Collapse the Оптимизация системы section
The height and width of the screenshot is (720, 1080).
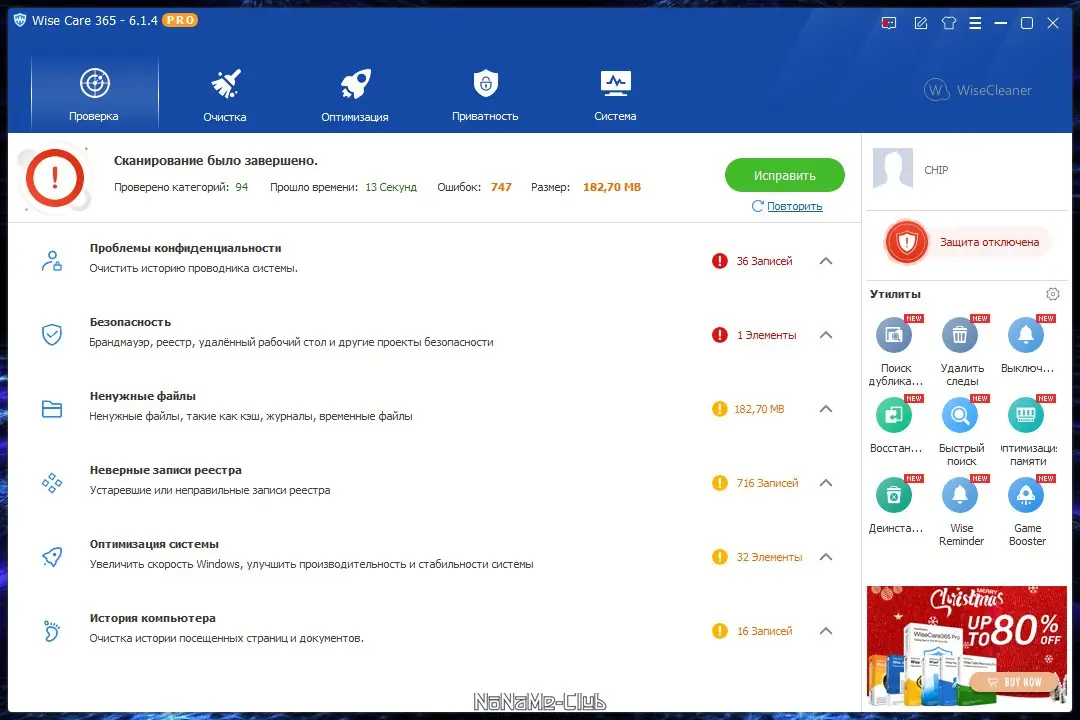(826, 557)
